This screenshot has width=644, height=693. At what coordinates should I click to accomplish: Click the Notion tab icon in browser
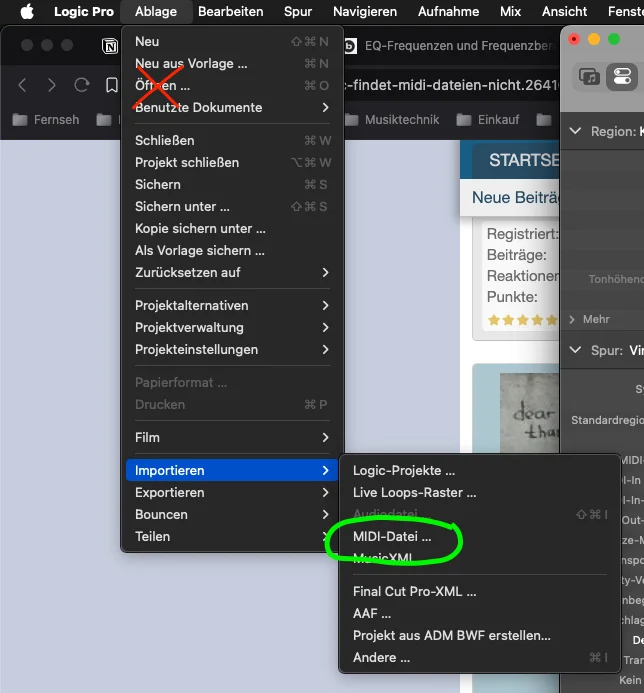(x=110, y=46)
